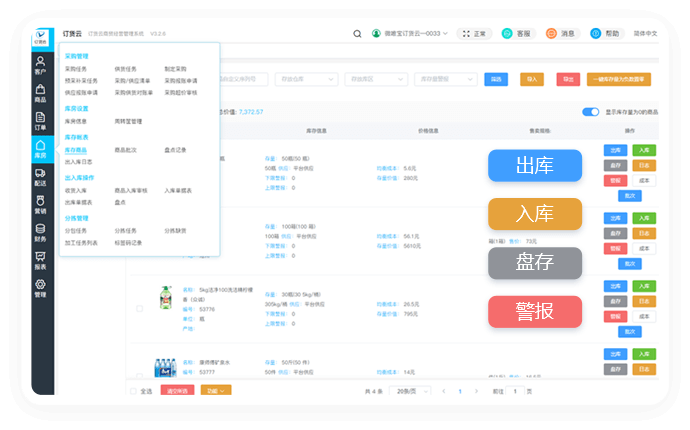Click the search magnifier icon in header

tap(358, 33)
